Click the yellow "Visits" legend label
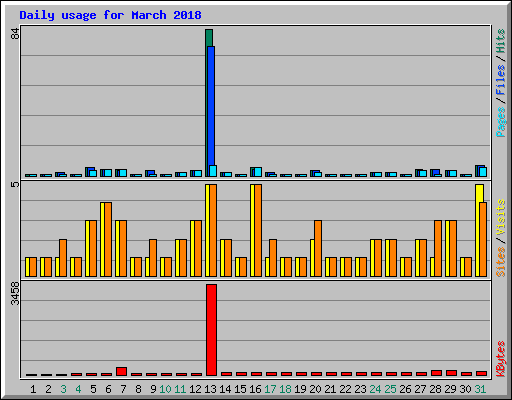The width and height of the screenshot is (512, 400). click(x=500, y=218)
